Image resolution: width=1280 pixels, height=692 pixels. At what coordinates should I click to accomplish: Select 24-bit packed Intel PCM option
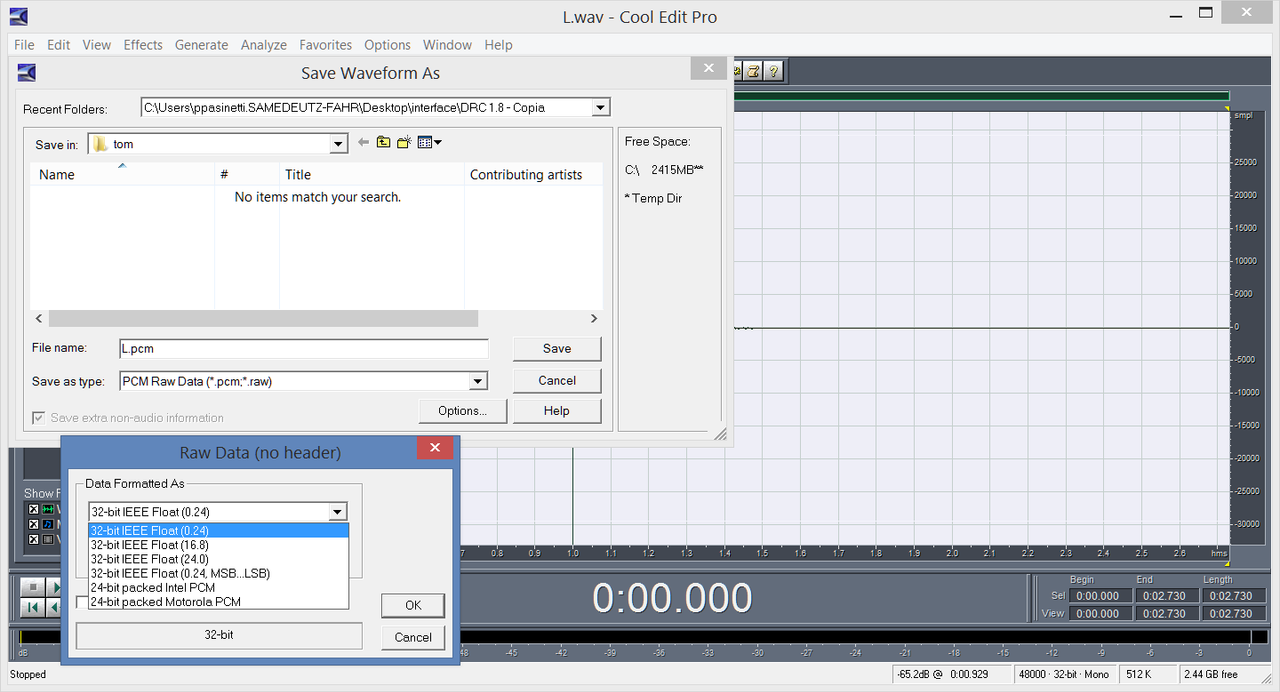coord(218,588)
